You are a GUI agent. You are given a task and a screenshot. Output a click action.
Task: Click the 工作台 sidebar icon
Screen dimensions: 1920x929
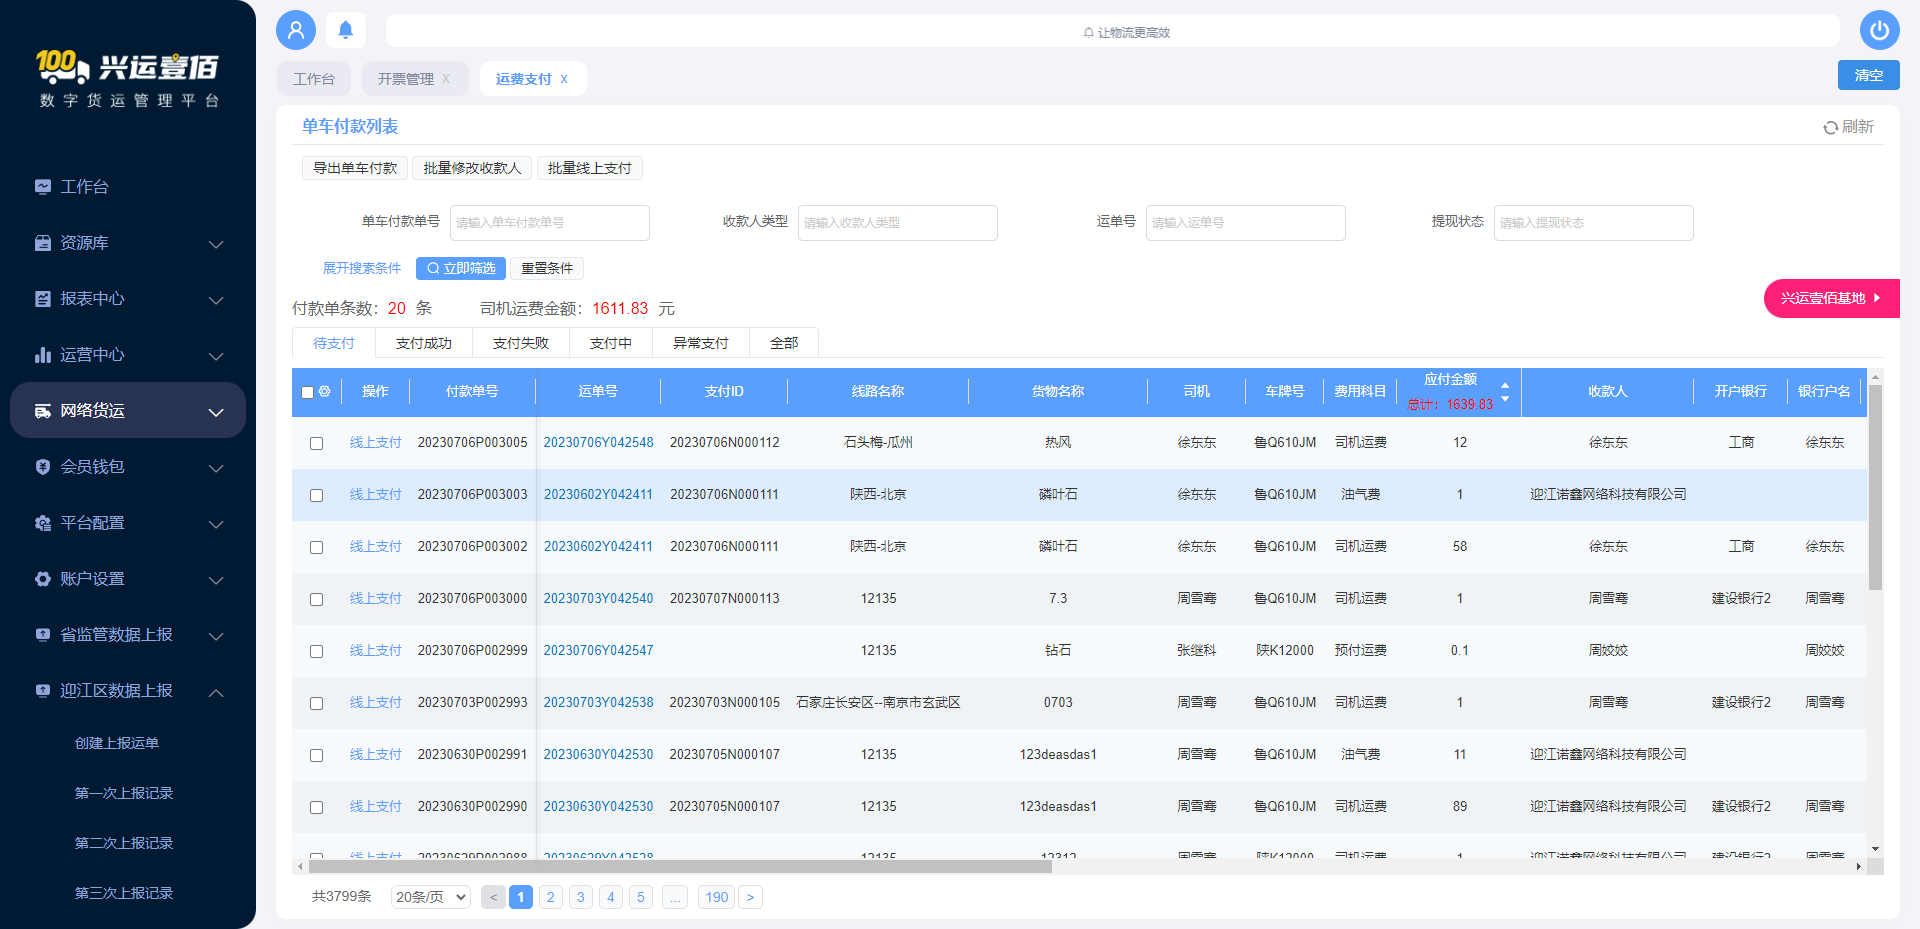[43, 186]
